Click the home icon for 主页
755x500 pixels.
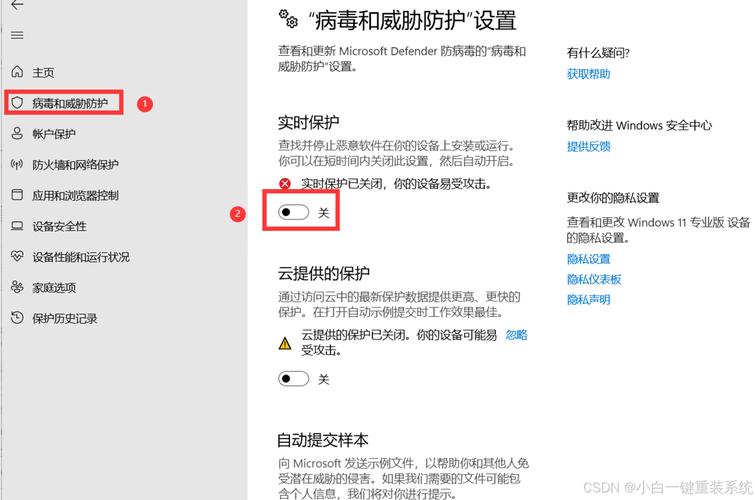click(x=17, y=72)
